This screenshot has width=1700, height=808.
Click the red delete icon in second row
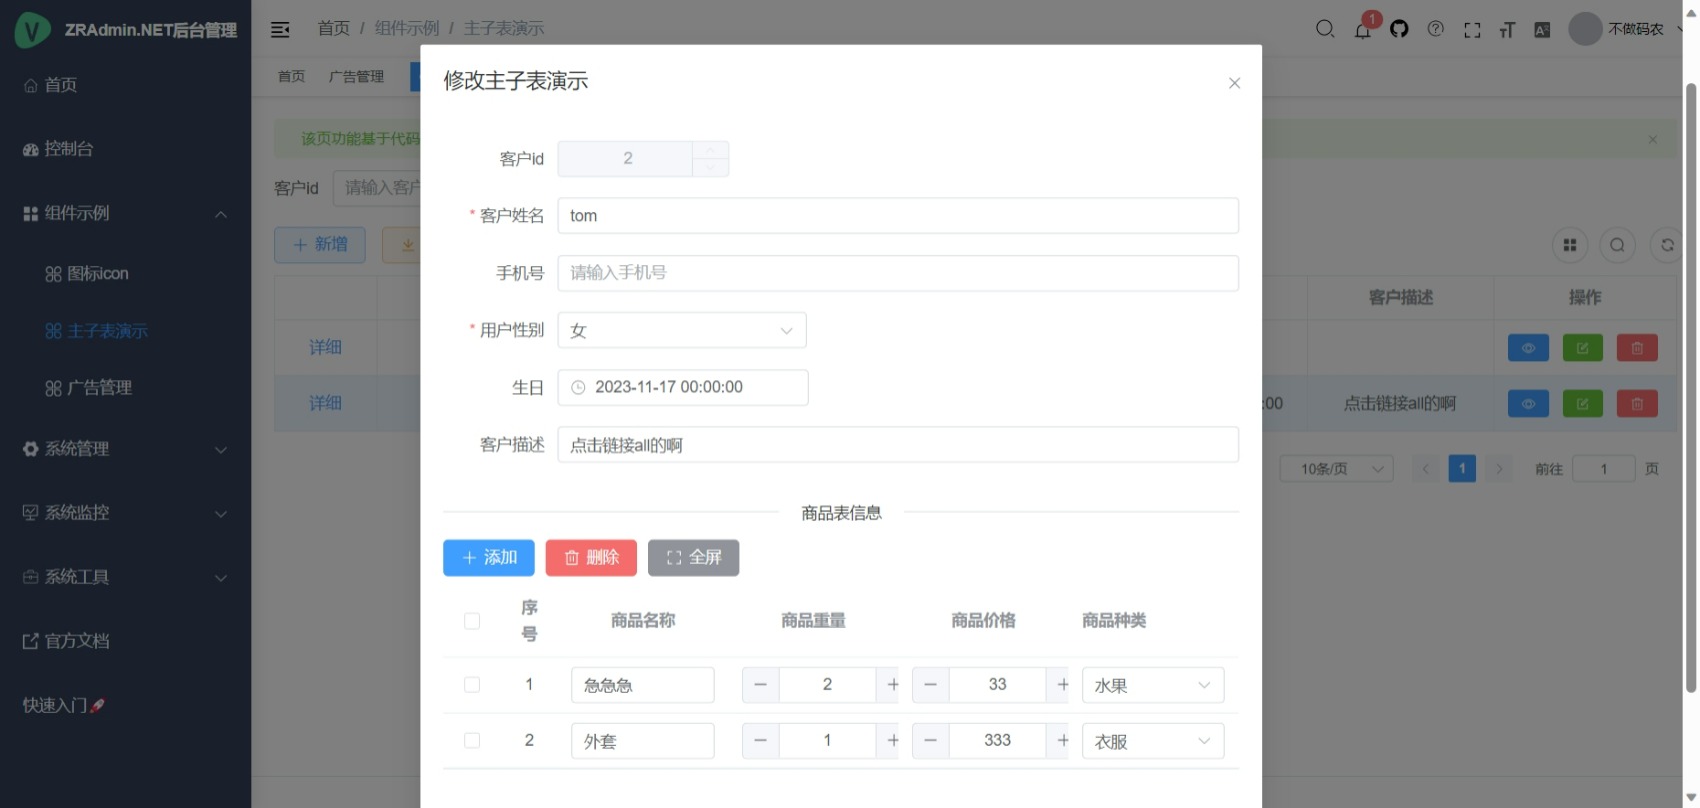tap(1637, 404)
